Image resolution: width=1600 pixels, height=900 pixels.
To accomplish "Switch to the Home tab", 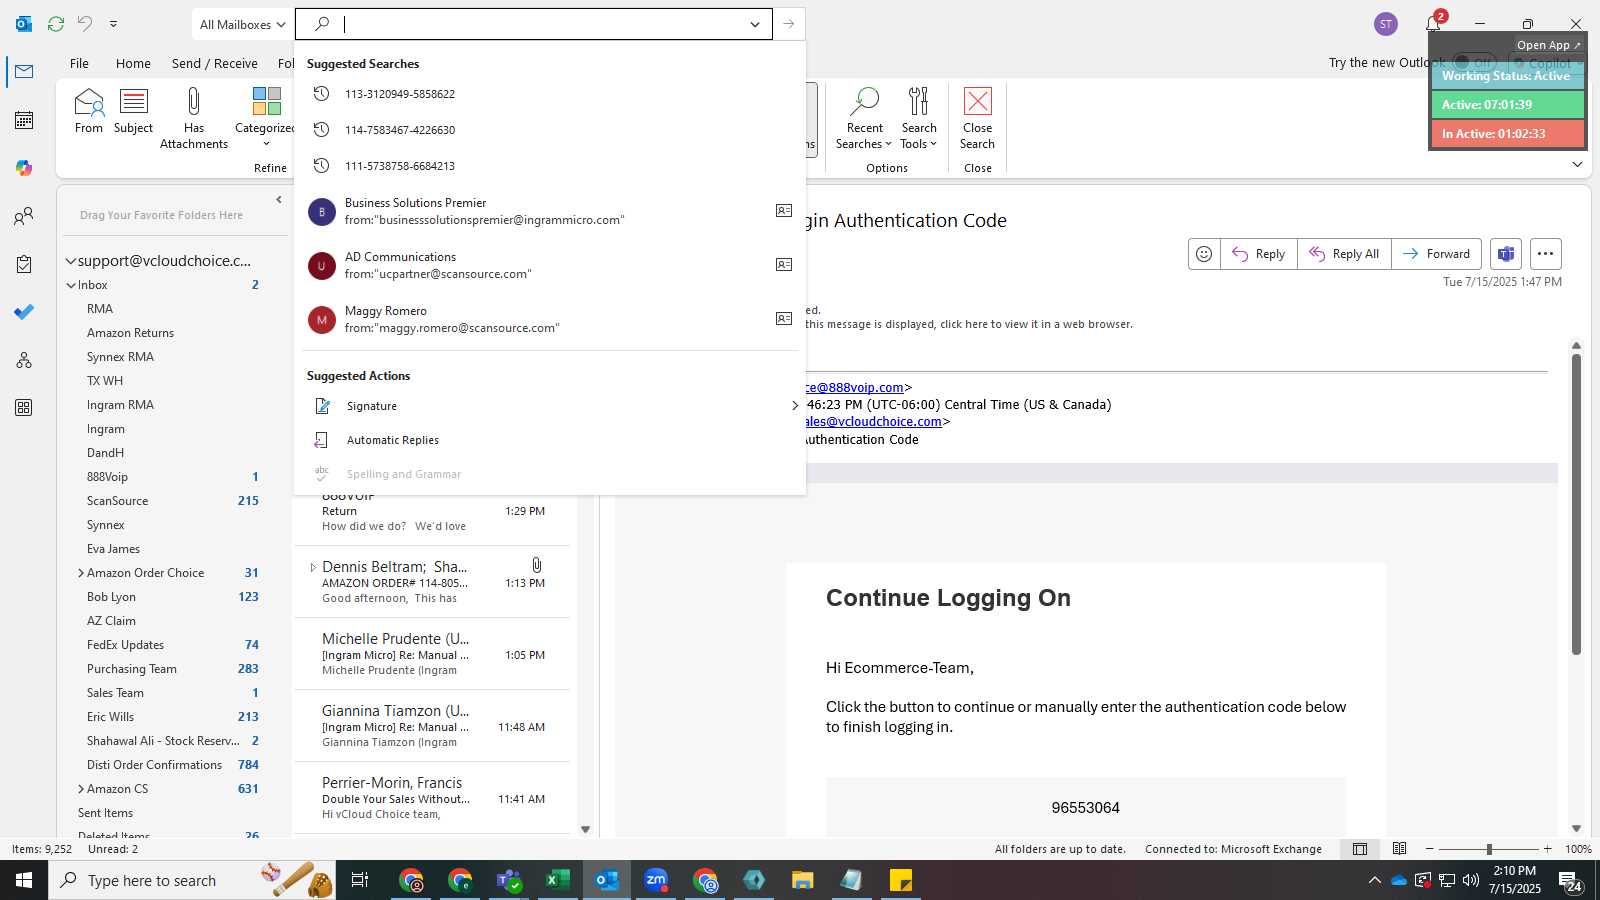I will pos(133,63).
